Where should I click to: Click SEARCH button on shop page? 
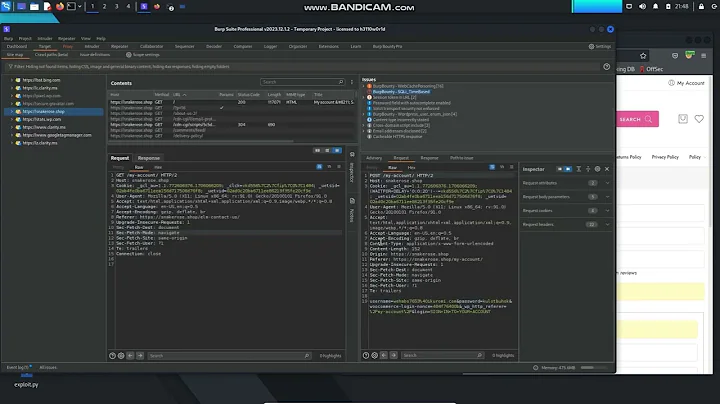coord(636,119)
